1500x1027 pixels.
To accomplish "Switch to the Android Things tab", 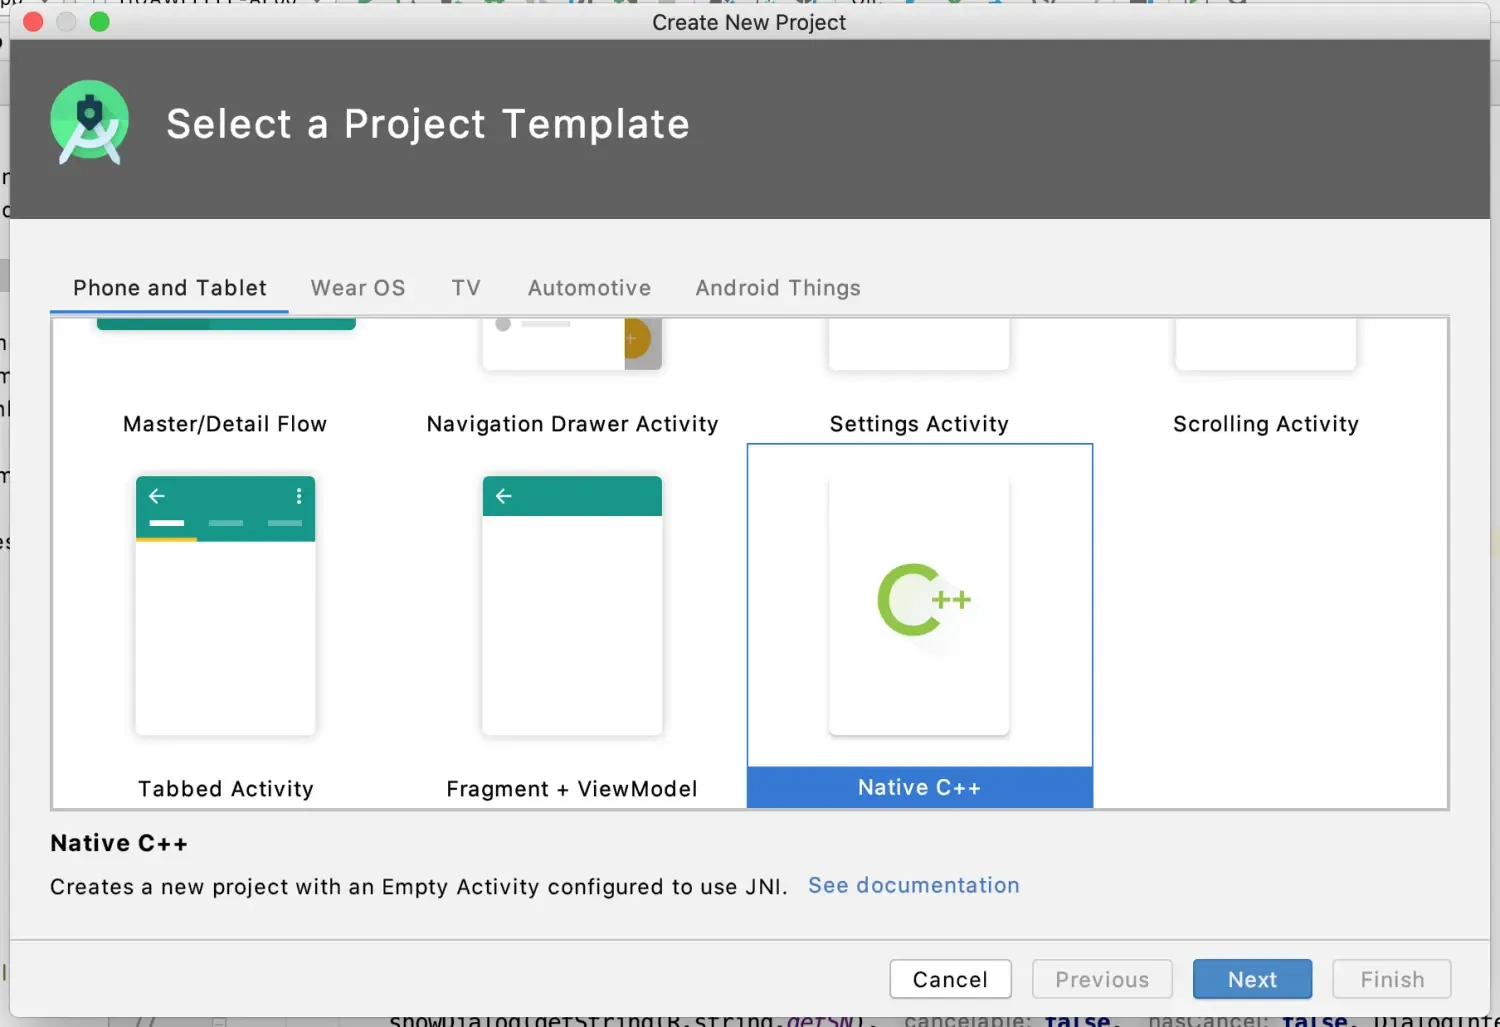I will coord(777,288).
